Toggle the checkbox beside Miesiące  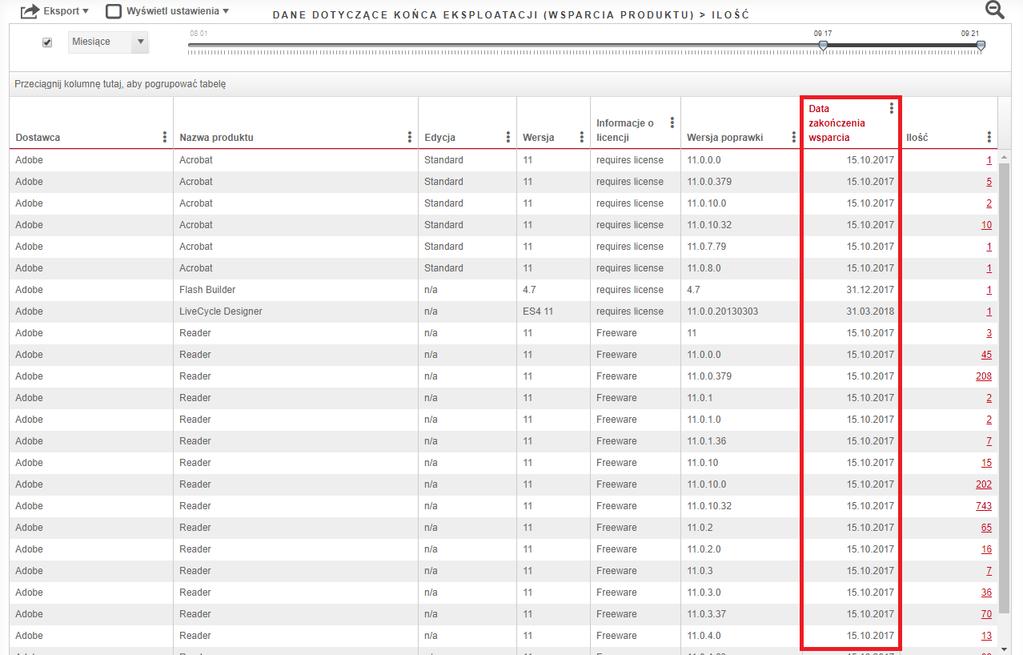pos(47,42)
